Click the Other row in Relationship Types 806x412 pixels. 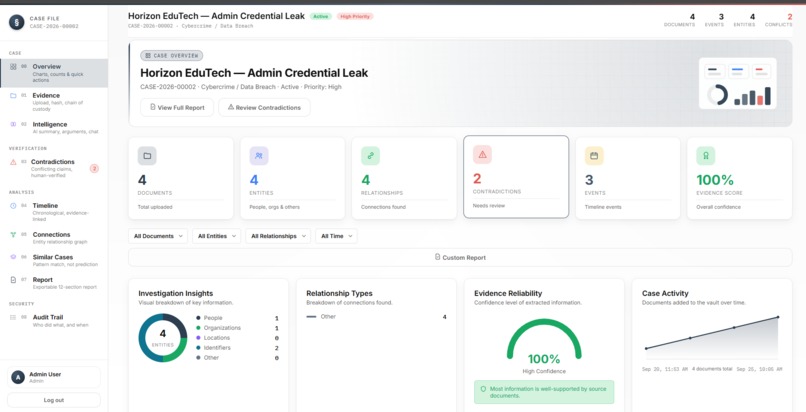(x=376, y=317)
